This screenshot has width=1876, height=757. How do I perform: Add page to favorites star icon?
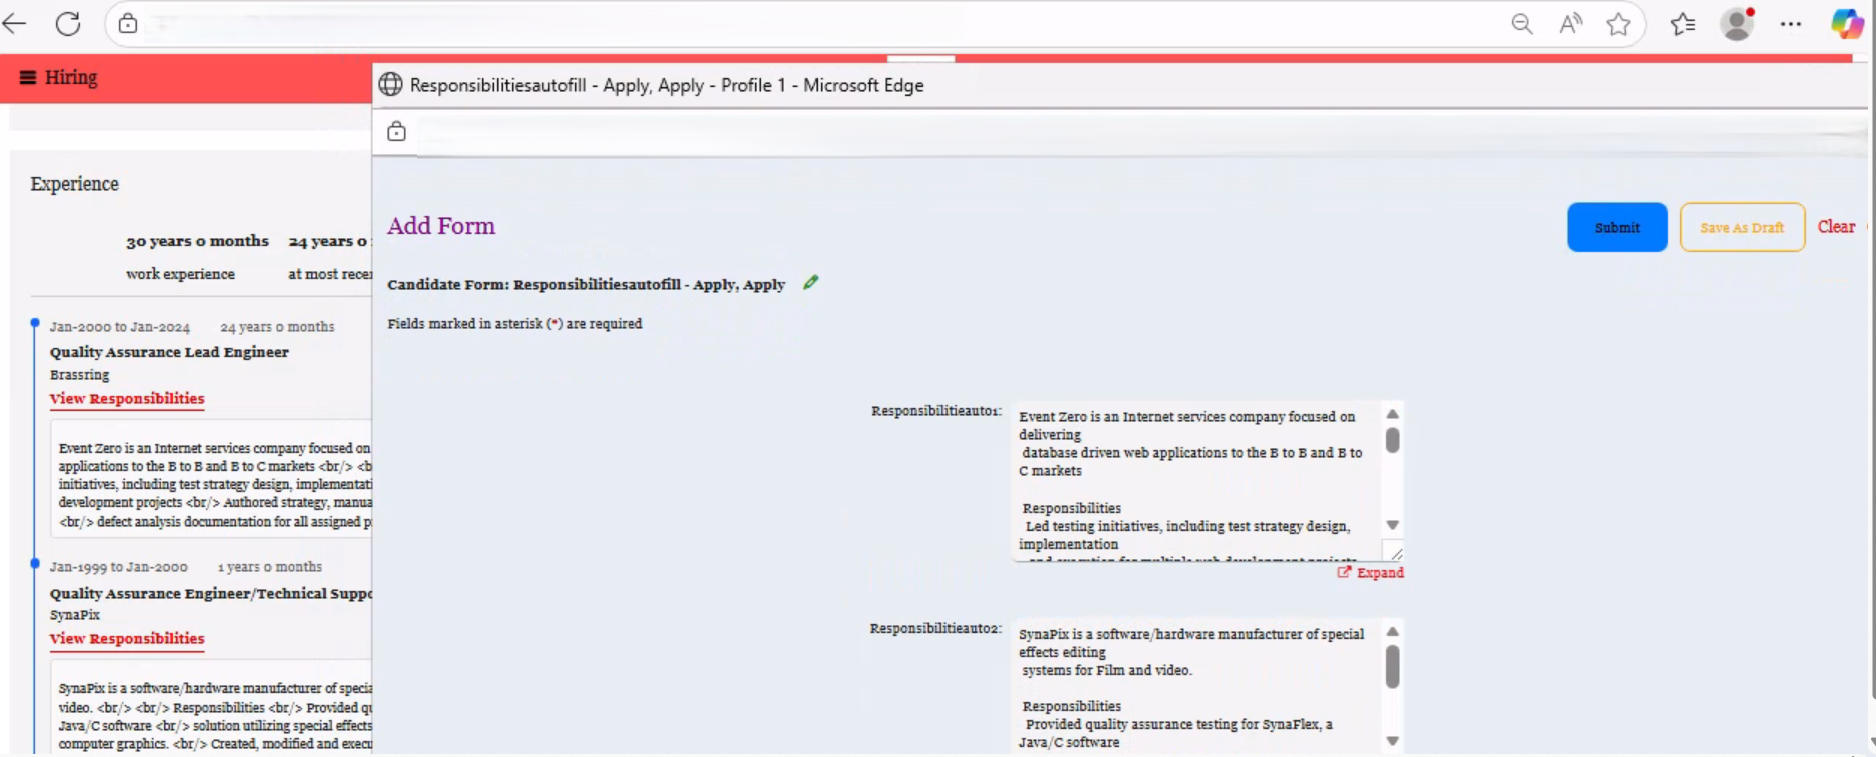click(x=1618, y=24)
